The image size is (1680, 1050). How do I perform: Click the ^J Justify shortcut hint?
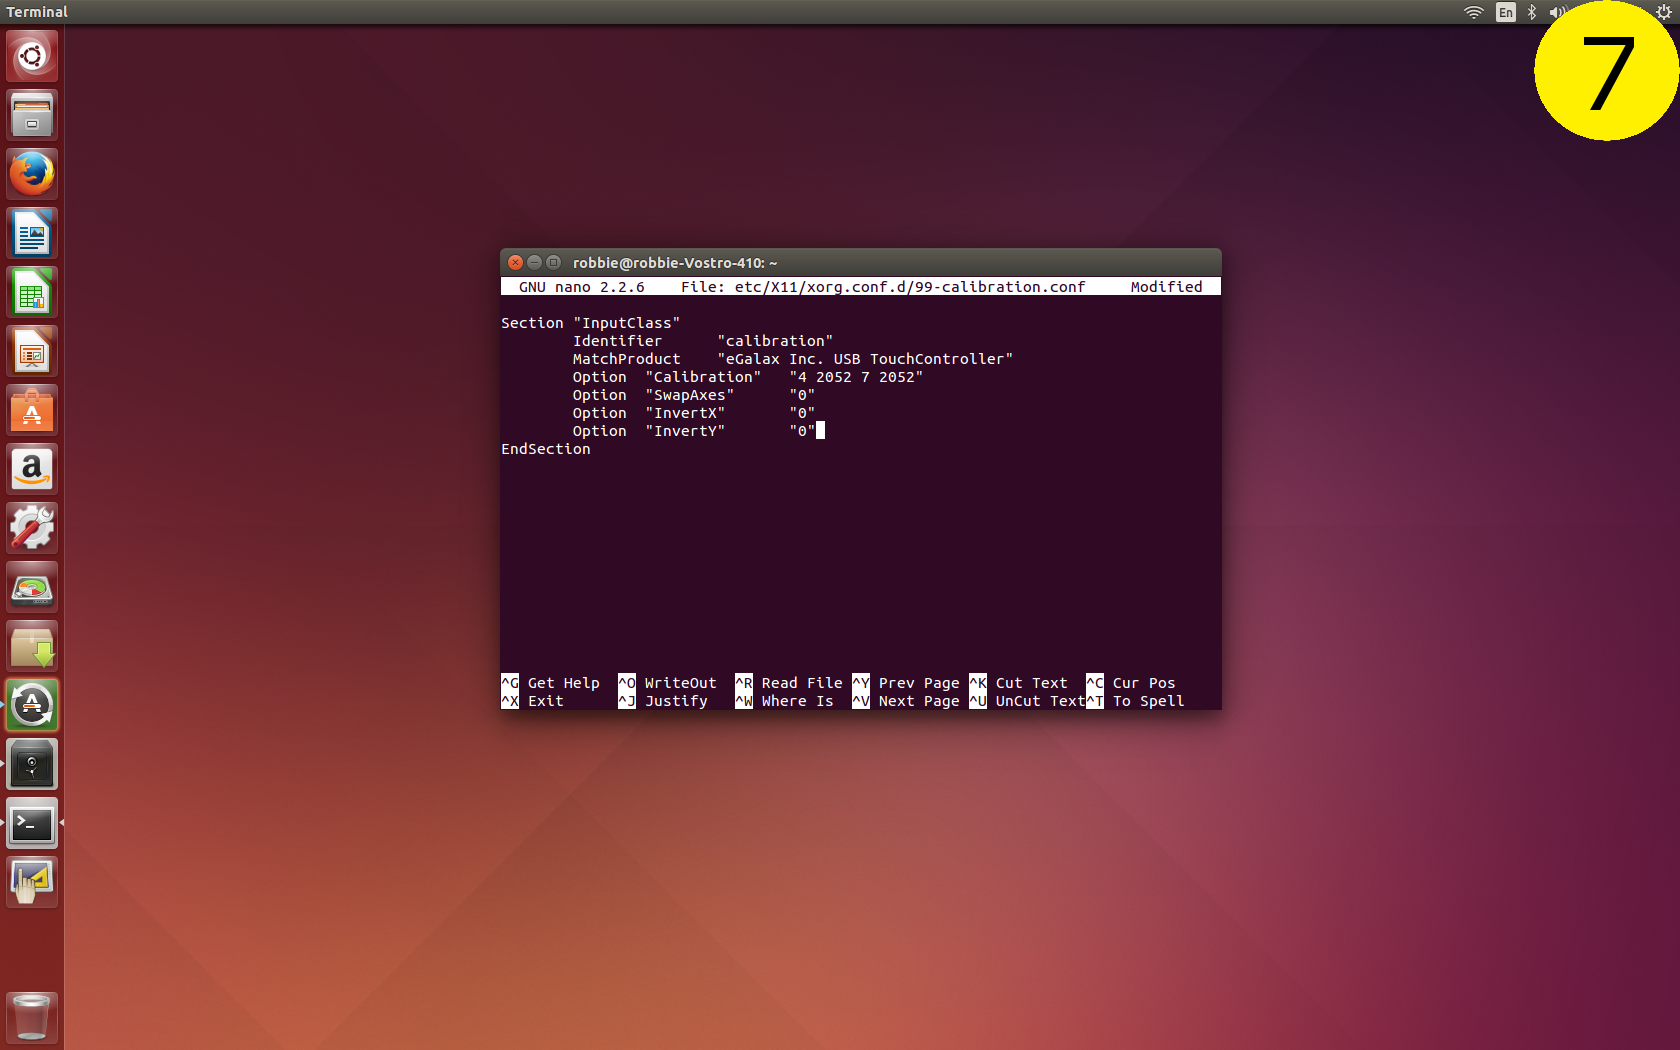[663, 701]
